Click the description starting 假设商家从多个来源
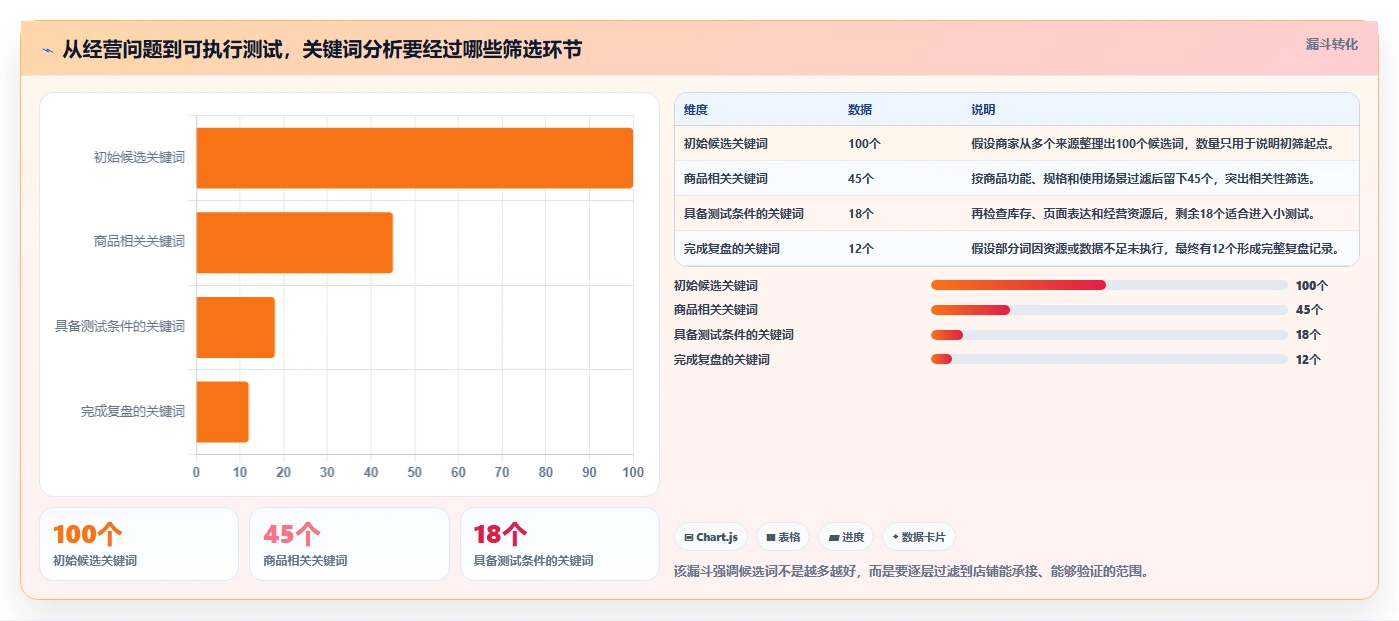The height and width of the screenshot is (621, 1399). pyautogui.click(x=1153, y=144)
